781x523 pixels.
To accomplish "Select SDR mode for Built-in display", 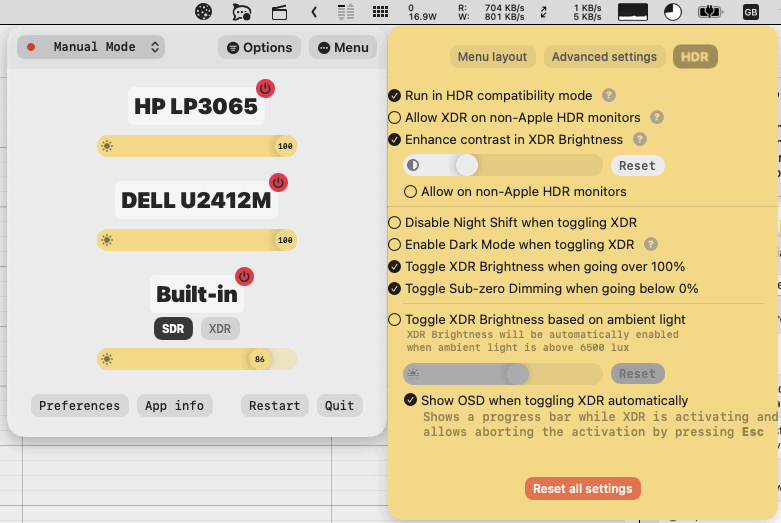I will (x=173, y=329).
